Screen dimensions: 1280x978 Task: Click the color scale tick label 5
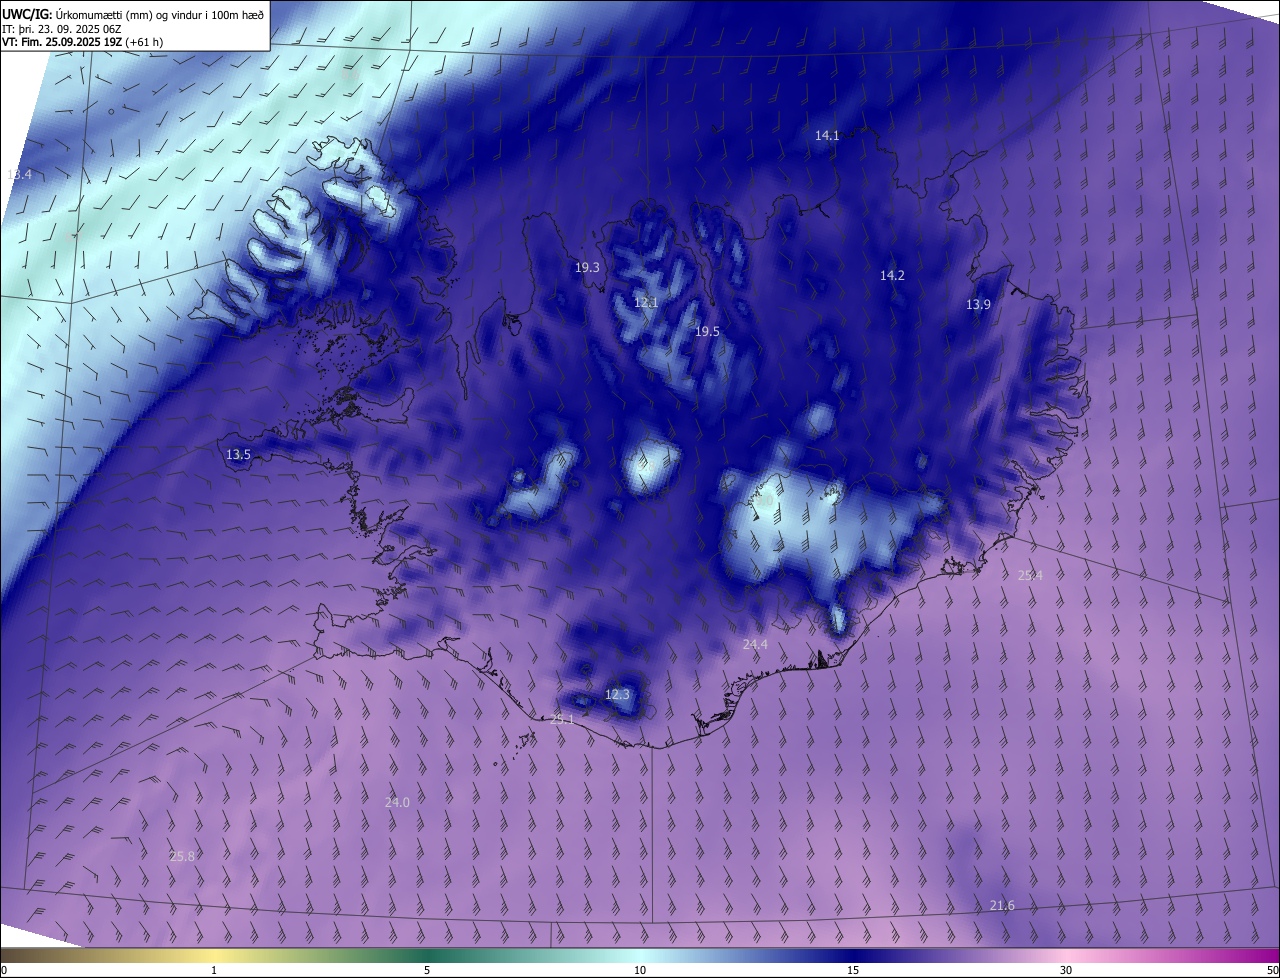427,970
